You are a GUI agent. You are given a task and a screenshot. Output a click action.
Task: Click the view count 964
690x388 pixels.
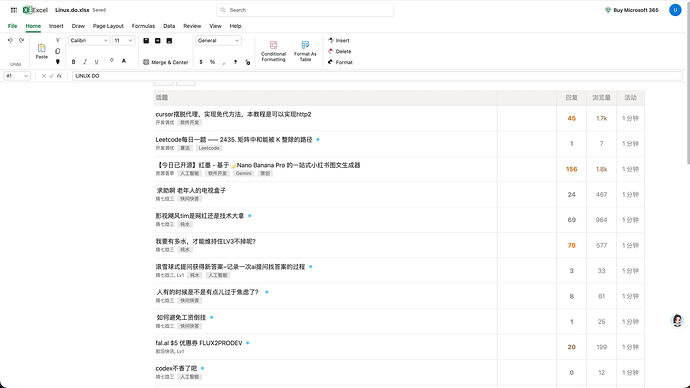pyautogui.click(x=601, y=220)
